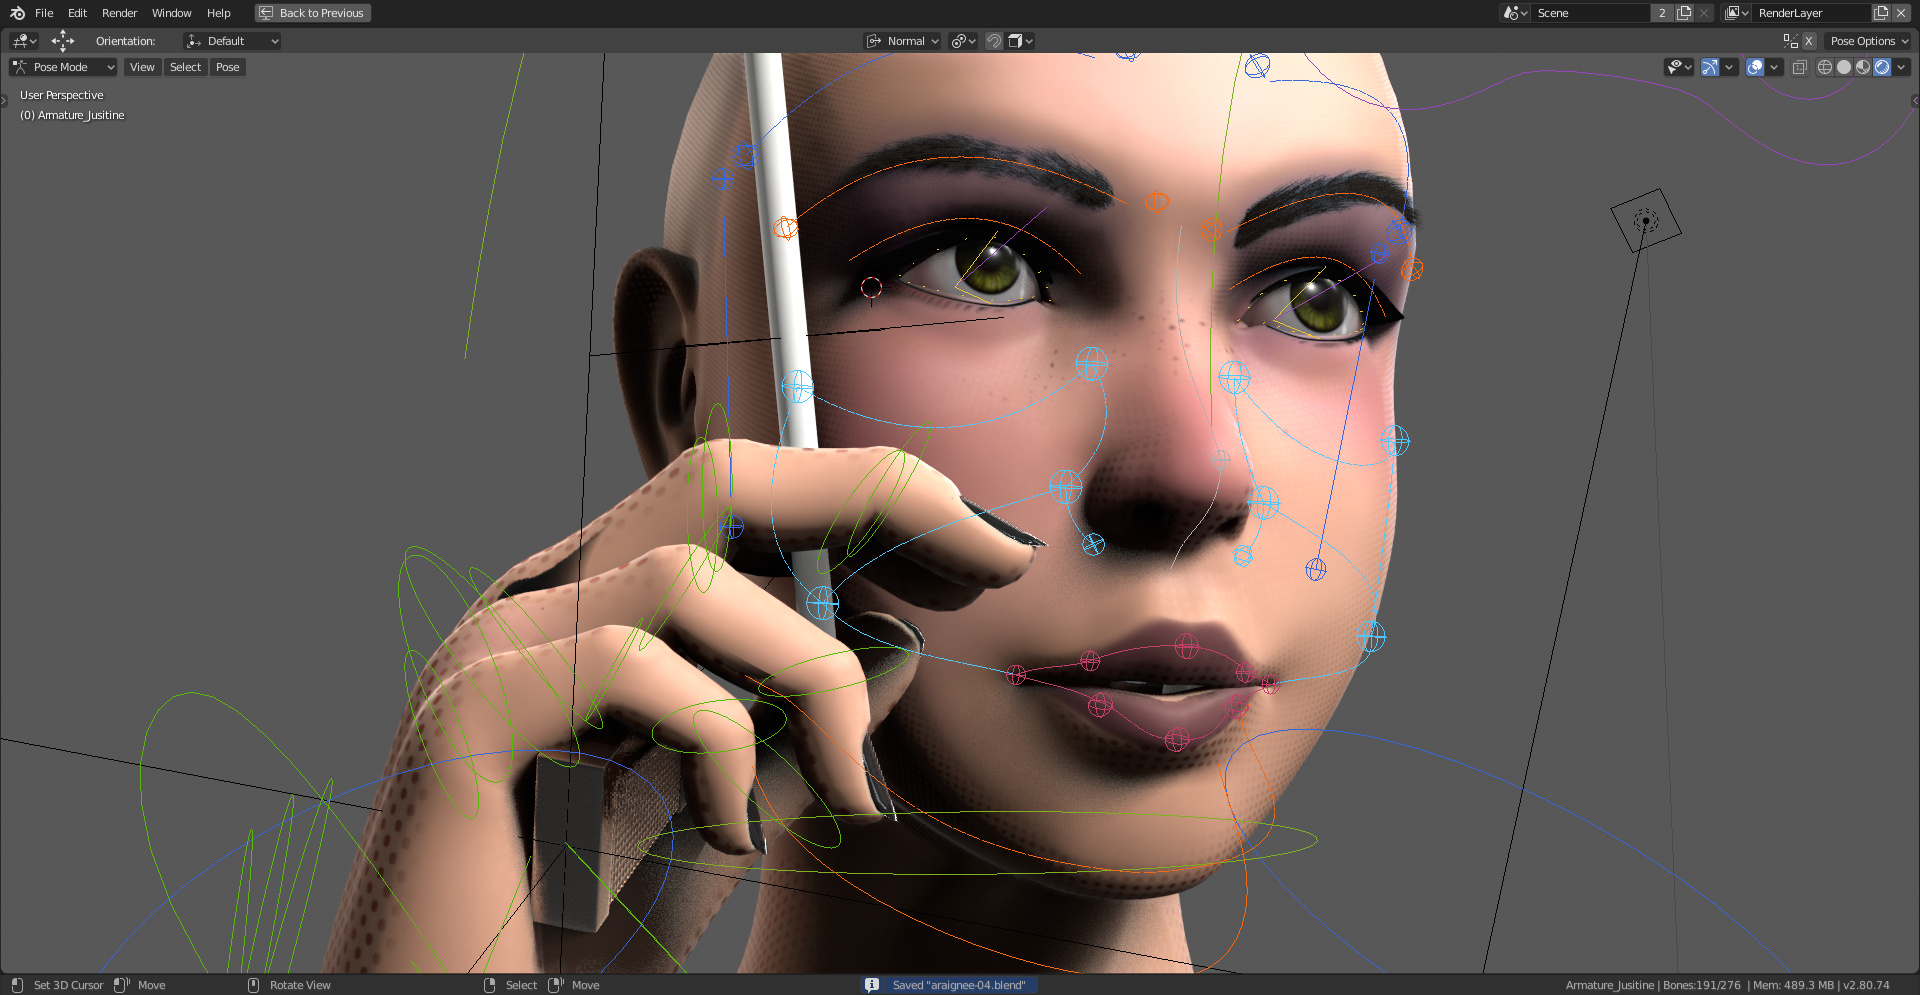
Task: Click the remove RenderLayer X icon
Action: pos(1901,13)
